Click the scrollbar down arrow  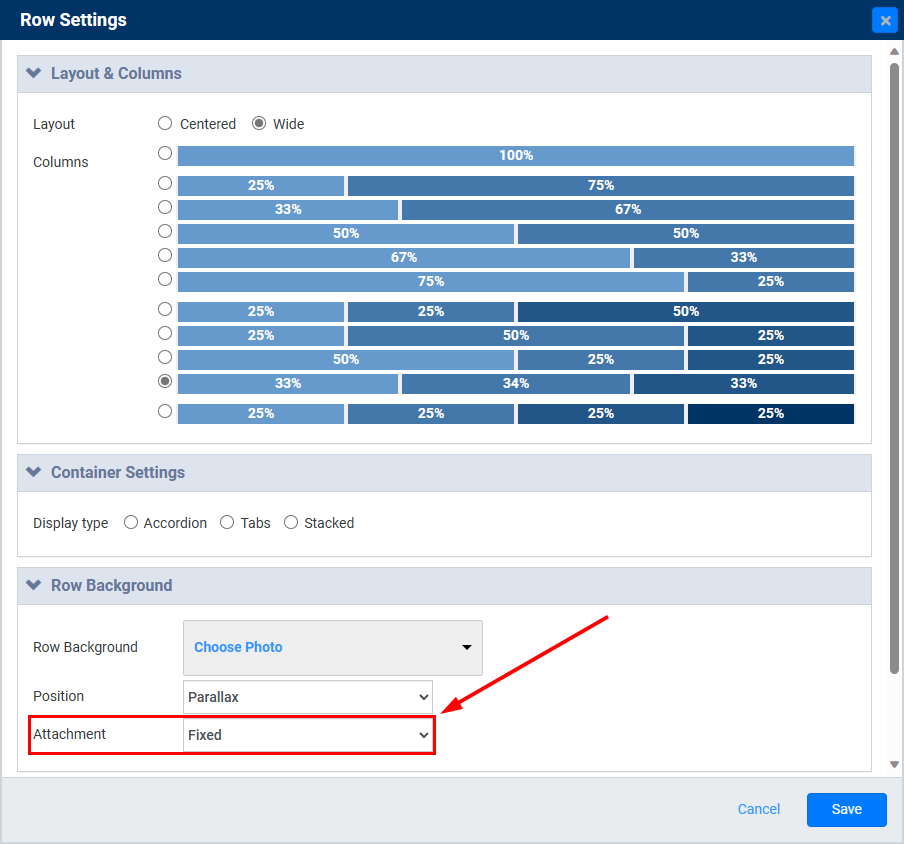[894, 765]
